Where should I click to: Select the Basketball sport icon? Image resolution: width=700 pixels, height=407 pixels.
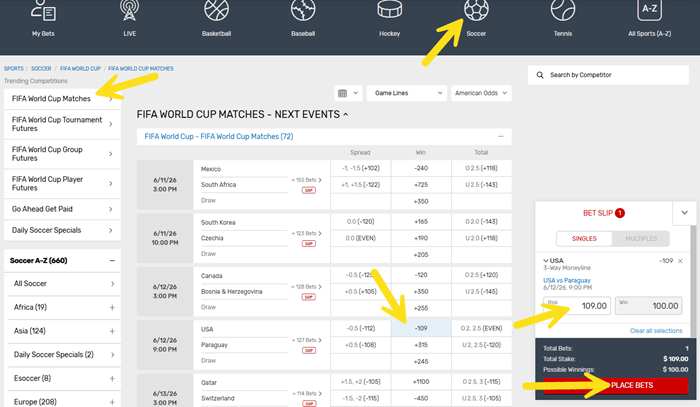coord(217,10)
